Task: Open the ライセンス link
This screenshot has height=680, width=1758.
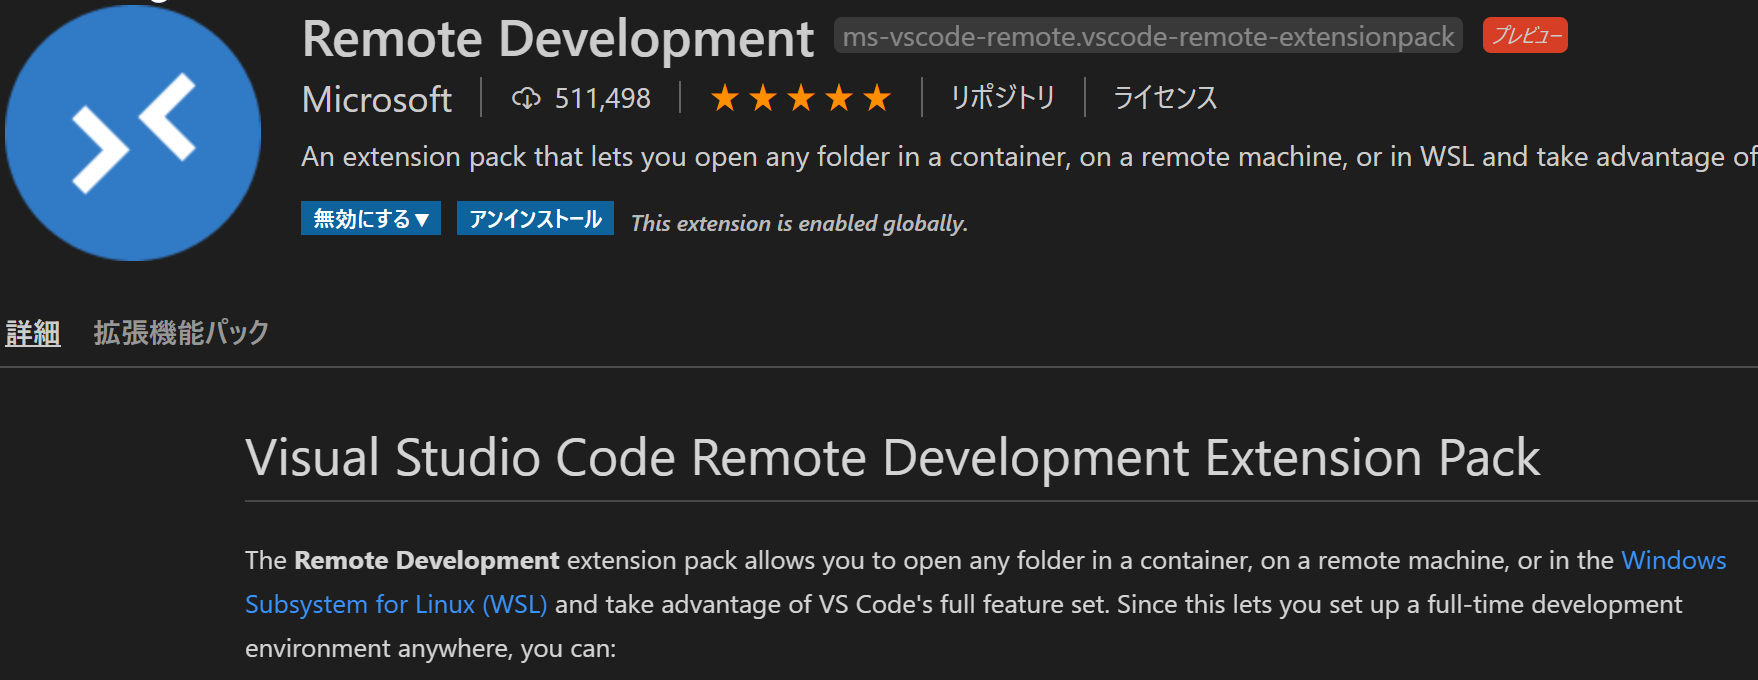Action: tap(1165, 98)
